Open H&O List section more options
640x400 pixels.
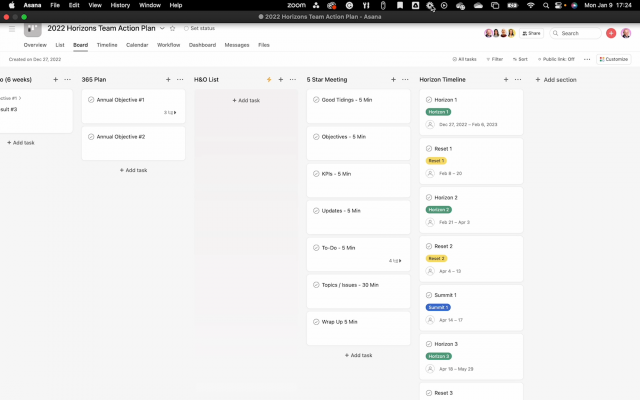coord(293,80)
